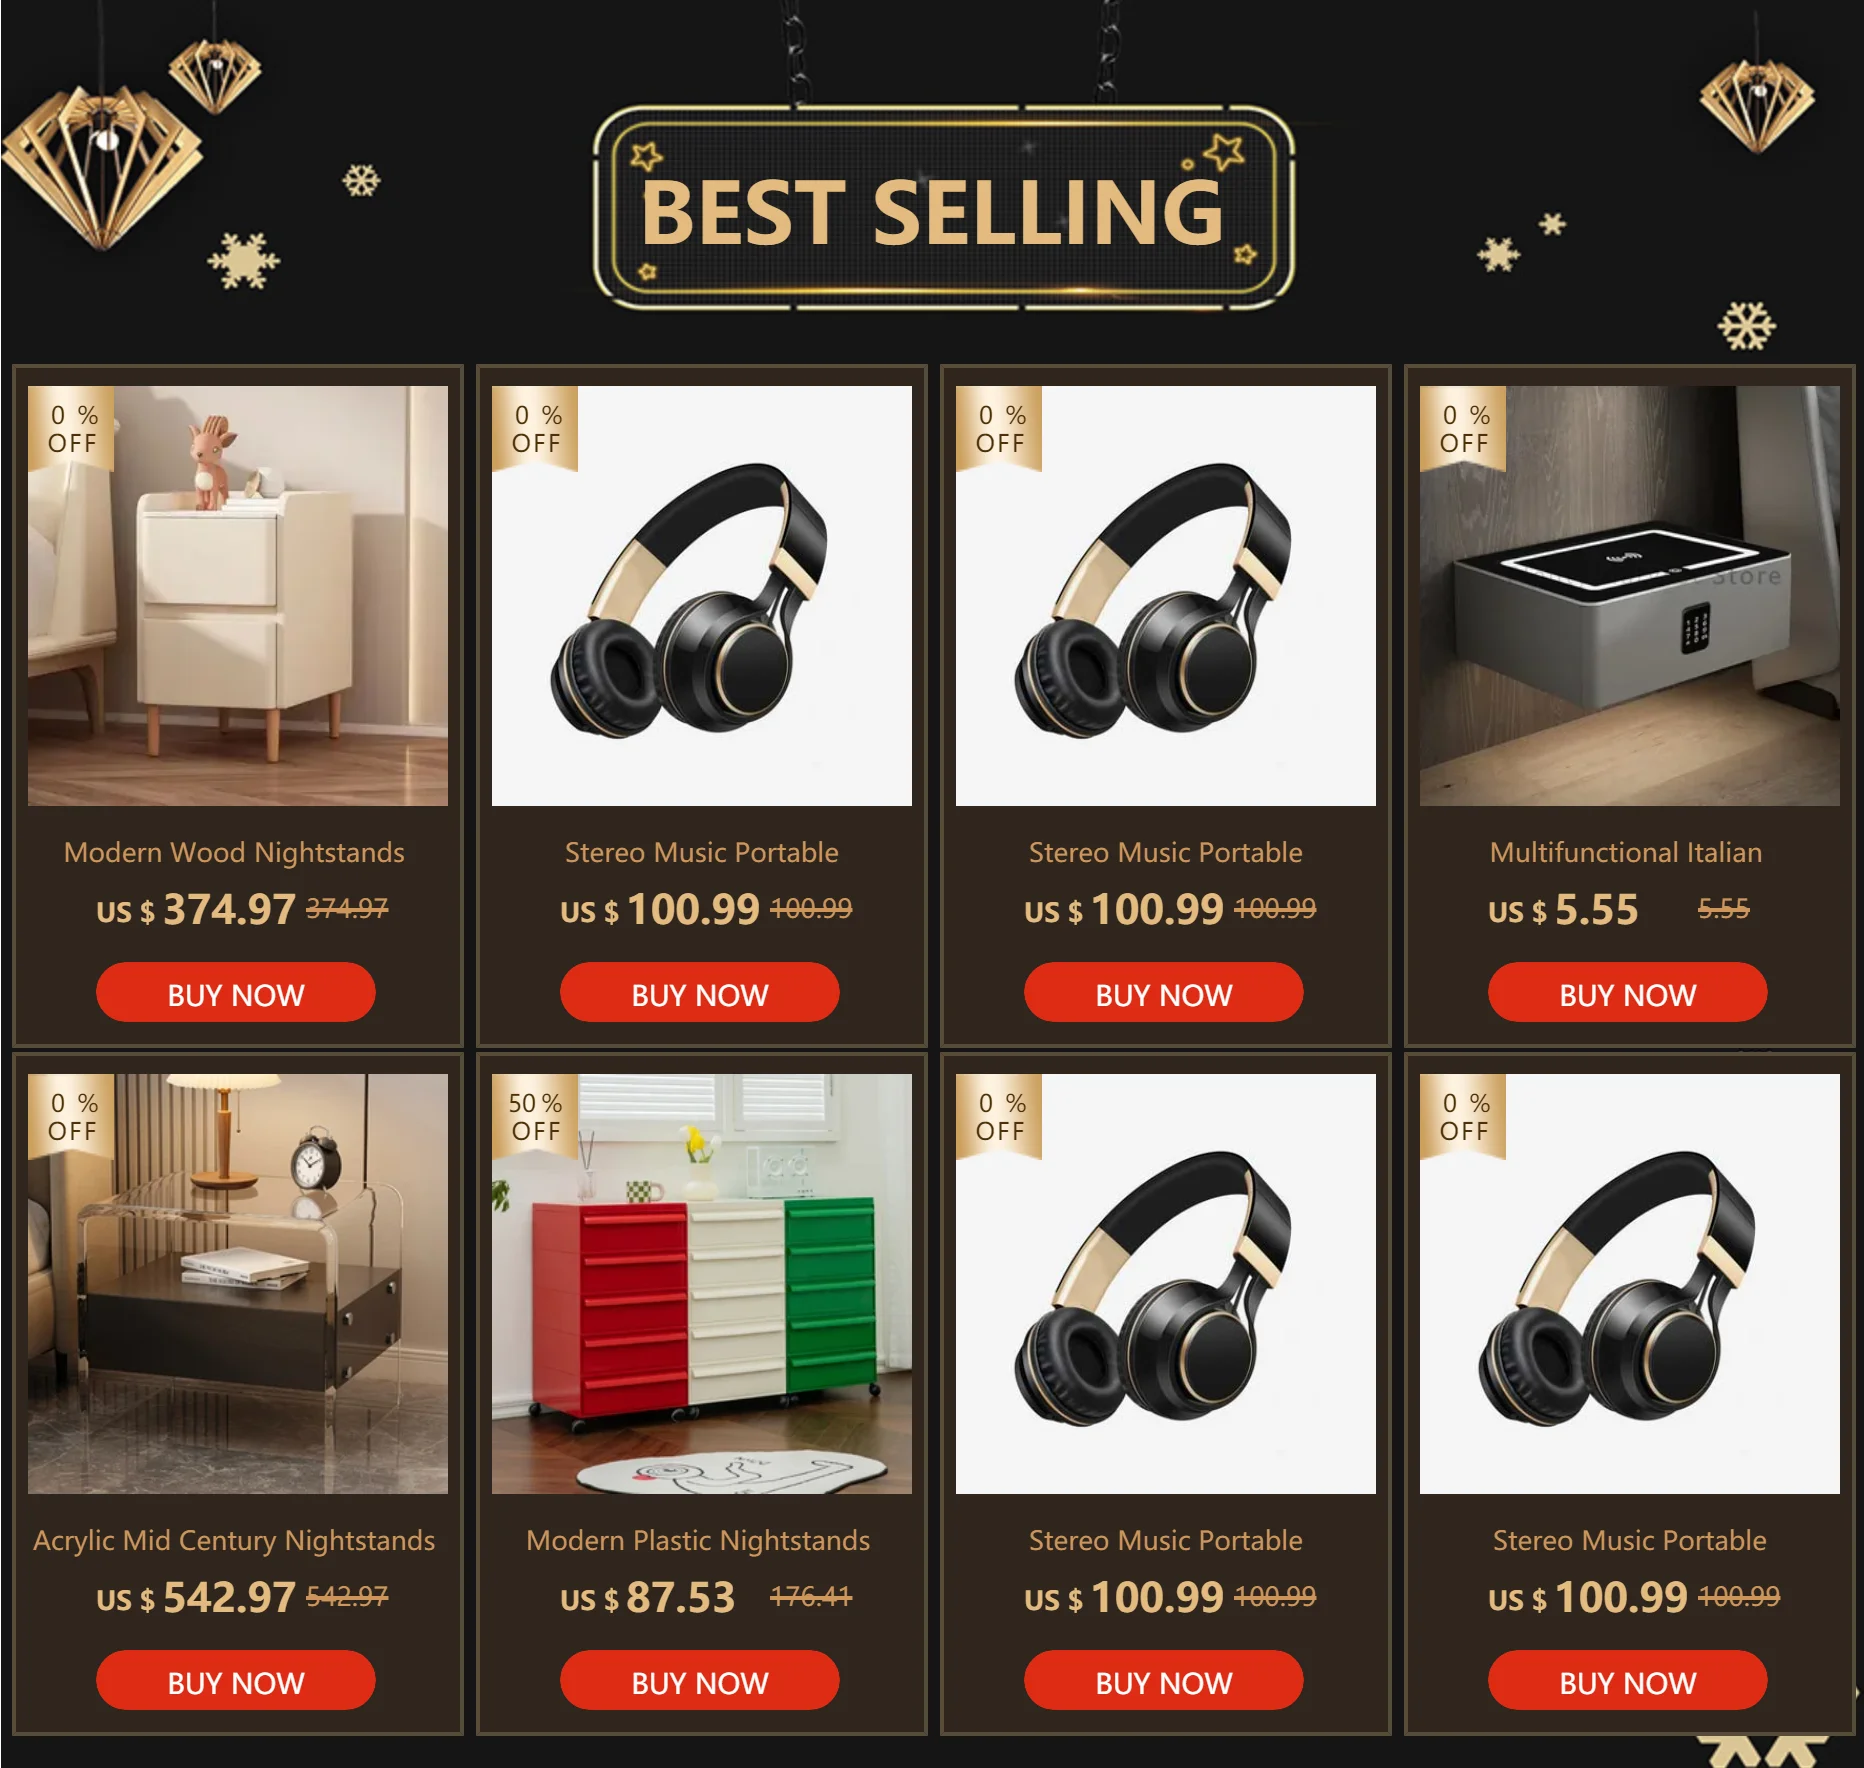This screenshot has height=1768, width=1864.
Task: Click the Multifunctional Italian product title
Action: click(1626, 852)
